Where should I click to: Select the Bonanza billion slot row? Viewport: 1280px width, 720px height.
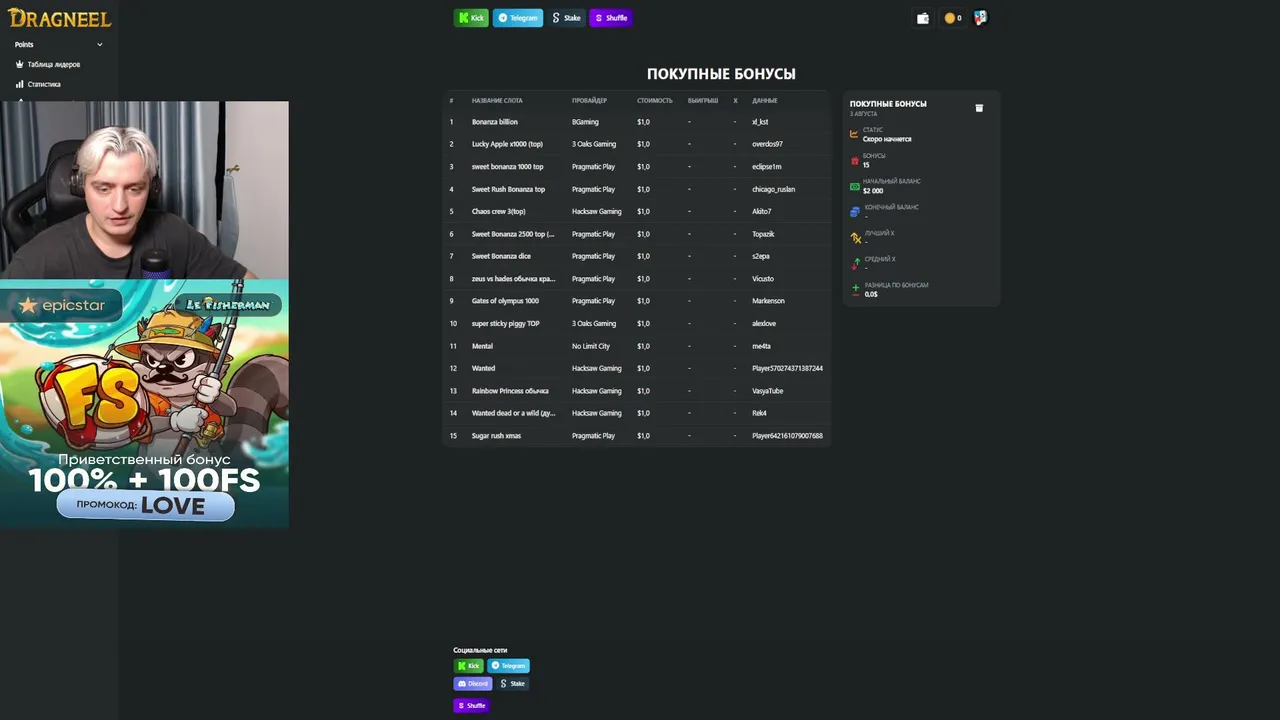(x=637, y=122)
